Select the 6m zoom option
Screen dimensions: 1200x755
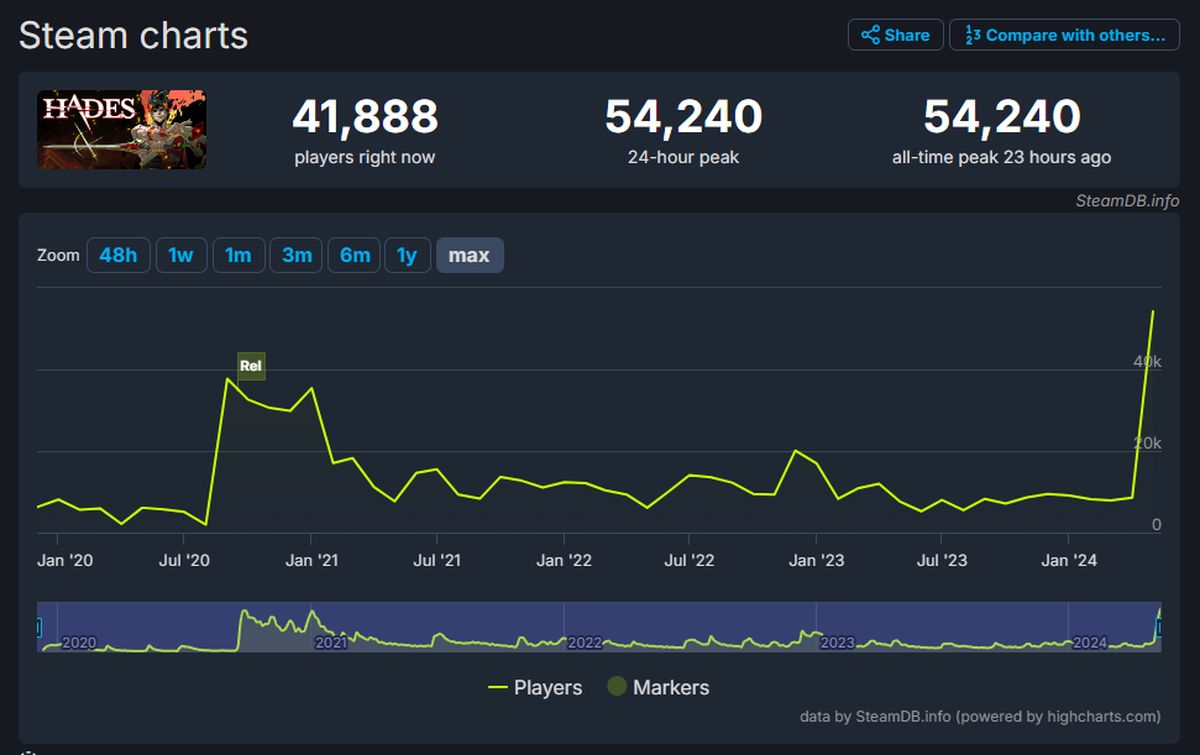pos(354,255)
